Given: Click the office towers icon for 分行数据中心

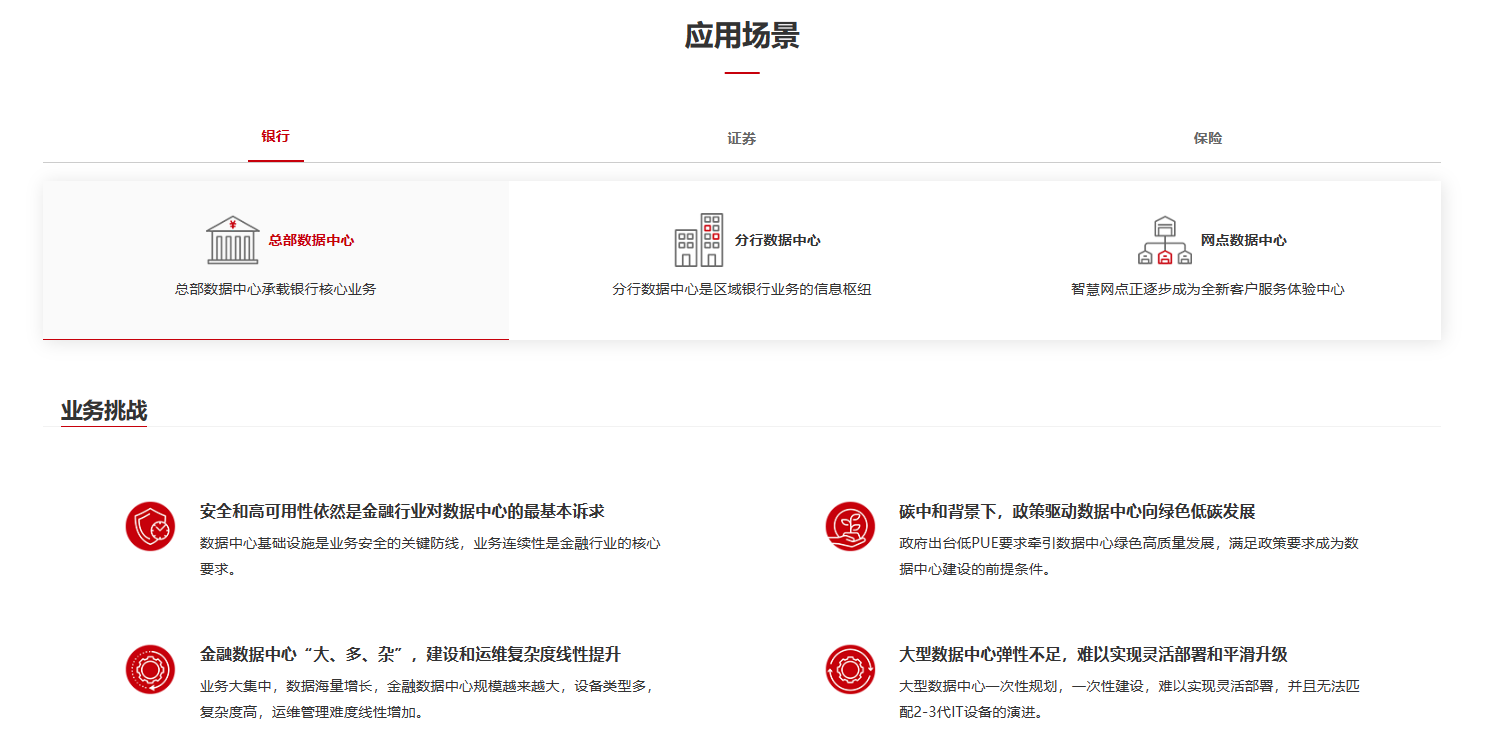Looking at the screenshot, I should (x=699, y=240).
